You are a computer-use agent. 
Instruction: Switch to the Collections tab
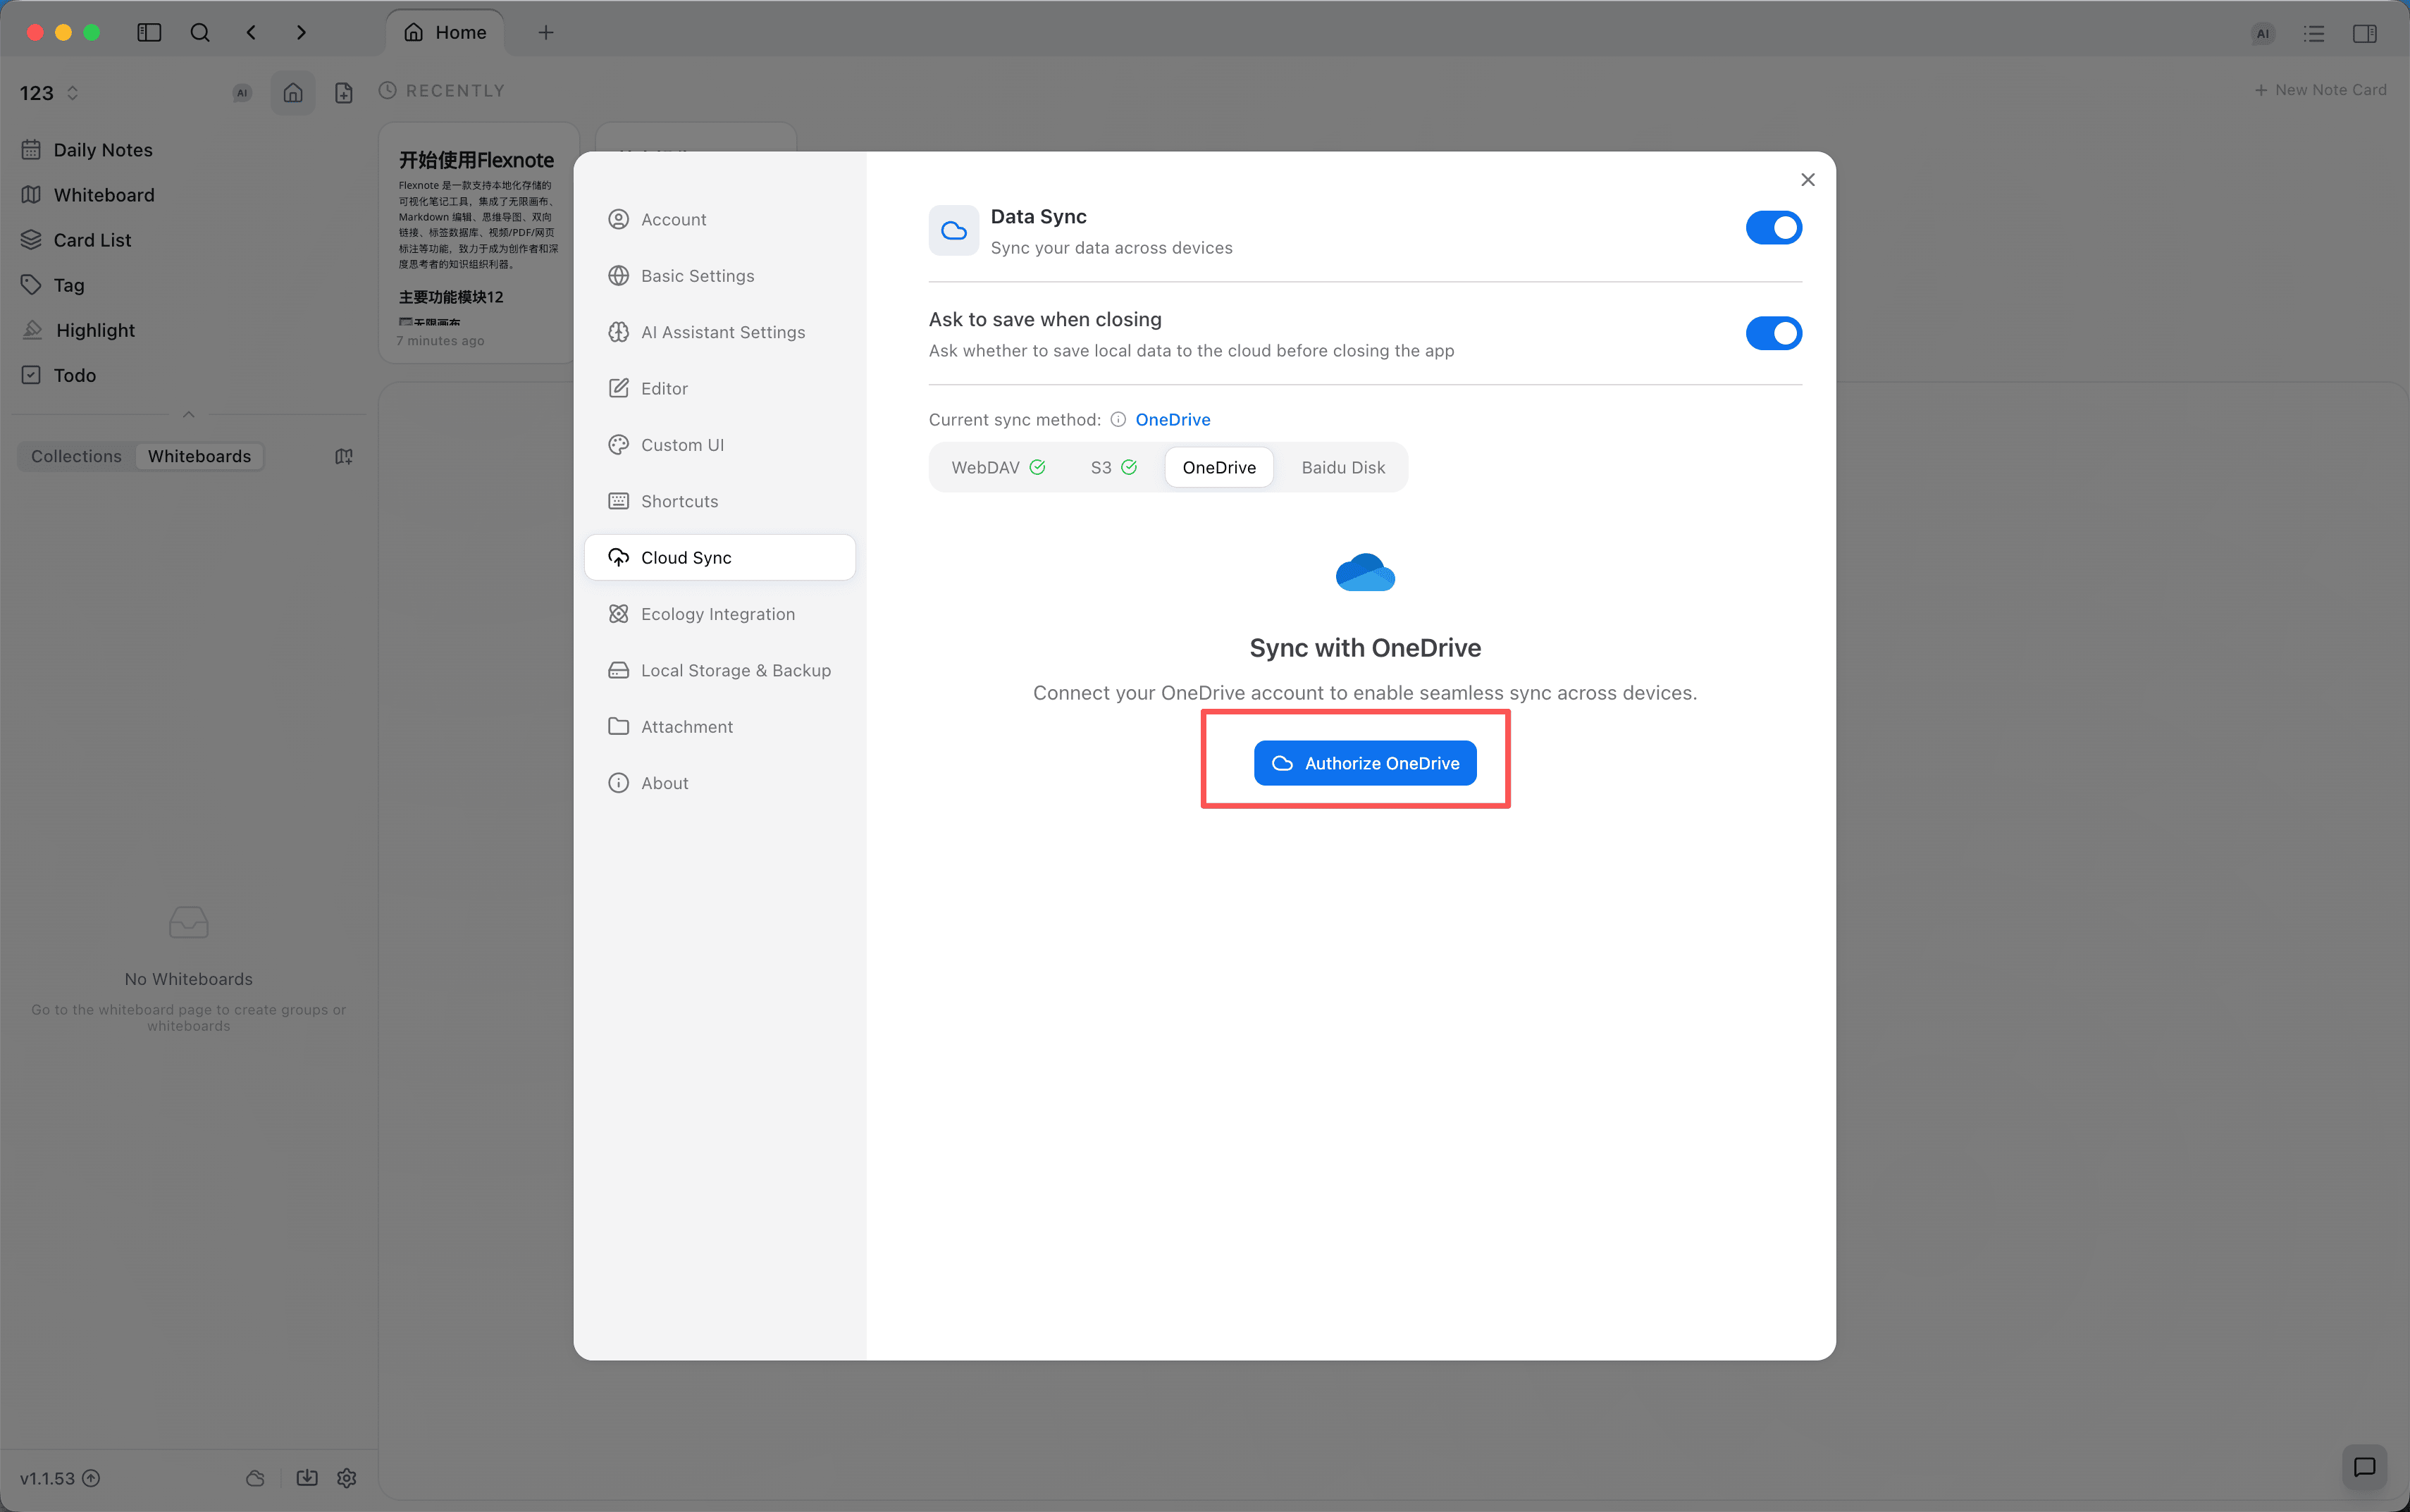click(x=76, y=456)
